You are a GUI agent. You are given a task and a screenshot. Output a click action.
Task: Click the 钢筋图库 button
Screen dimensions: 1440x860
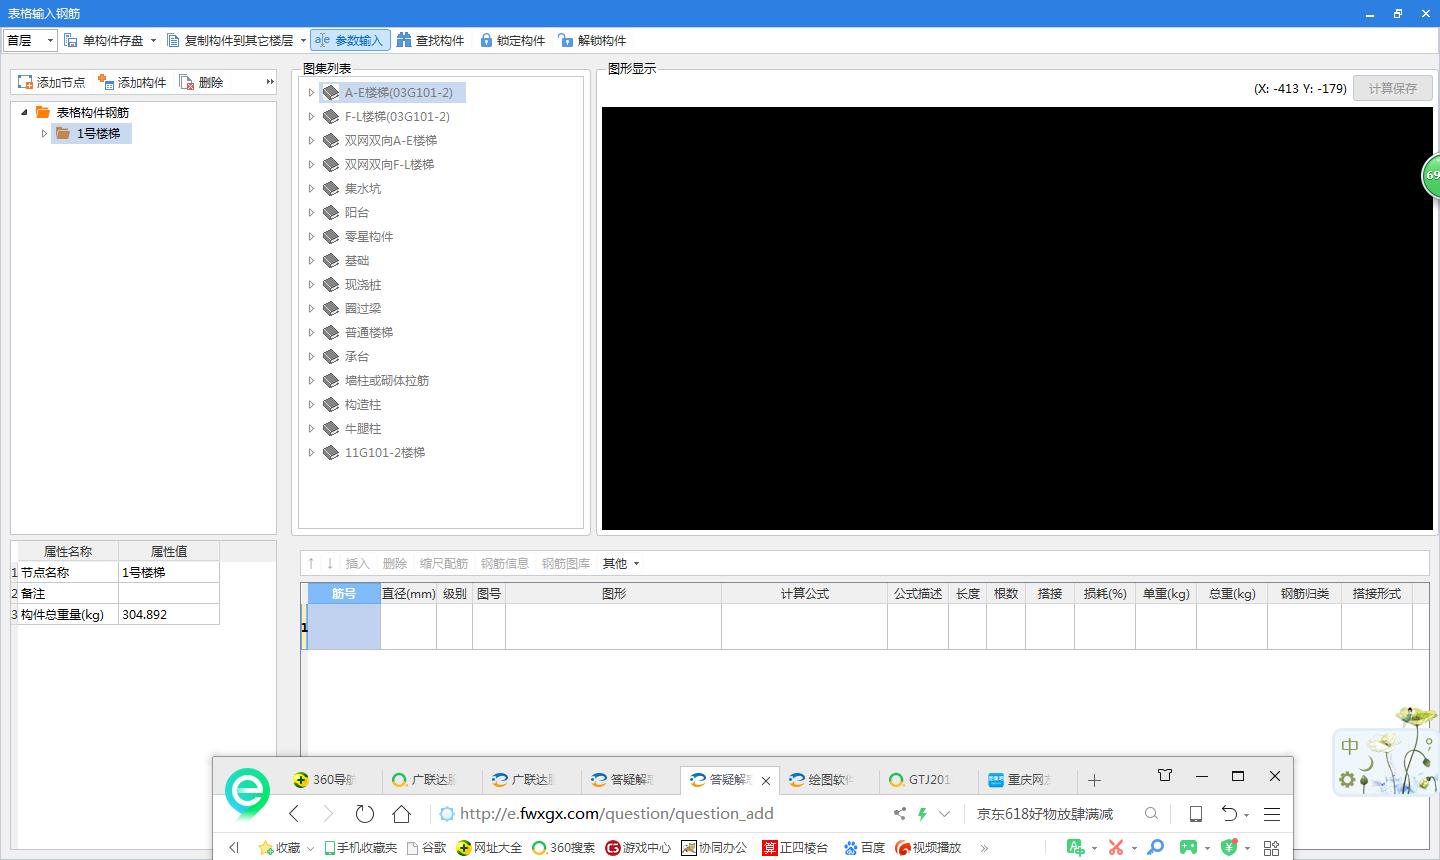[566, 563]
